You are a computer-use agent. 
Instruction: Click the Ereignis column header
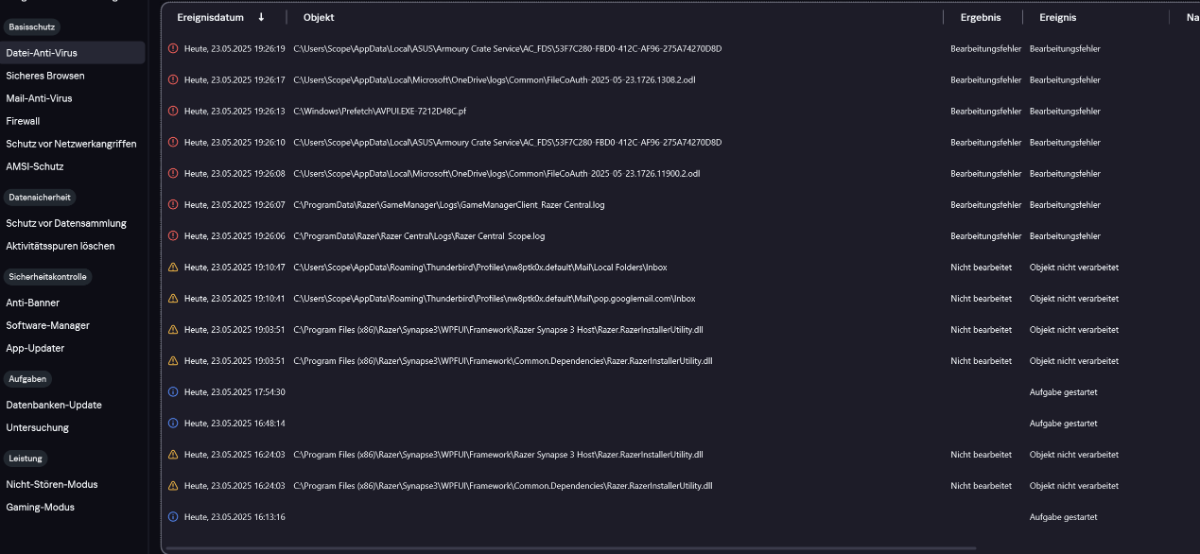point(1058,17)
